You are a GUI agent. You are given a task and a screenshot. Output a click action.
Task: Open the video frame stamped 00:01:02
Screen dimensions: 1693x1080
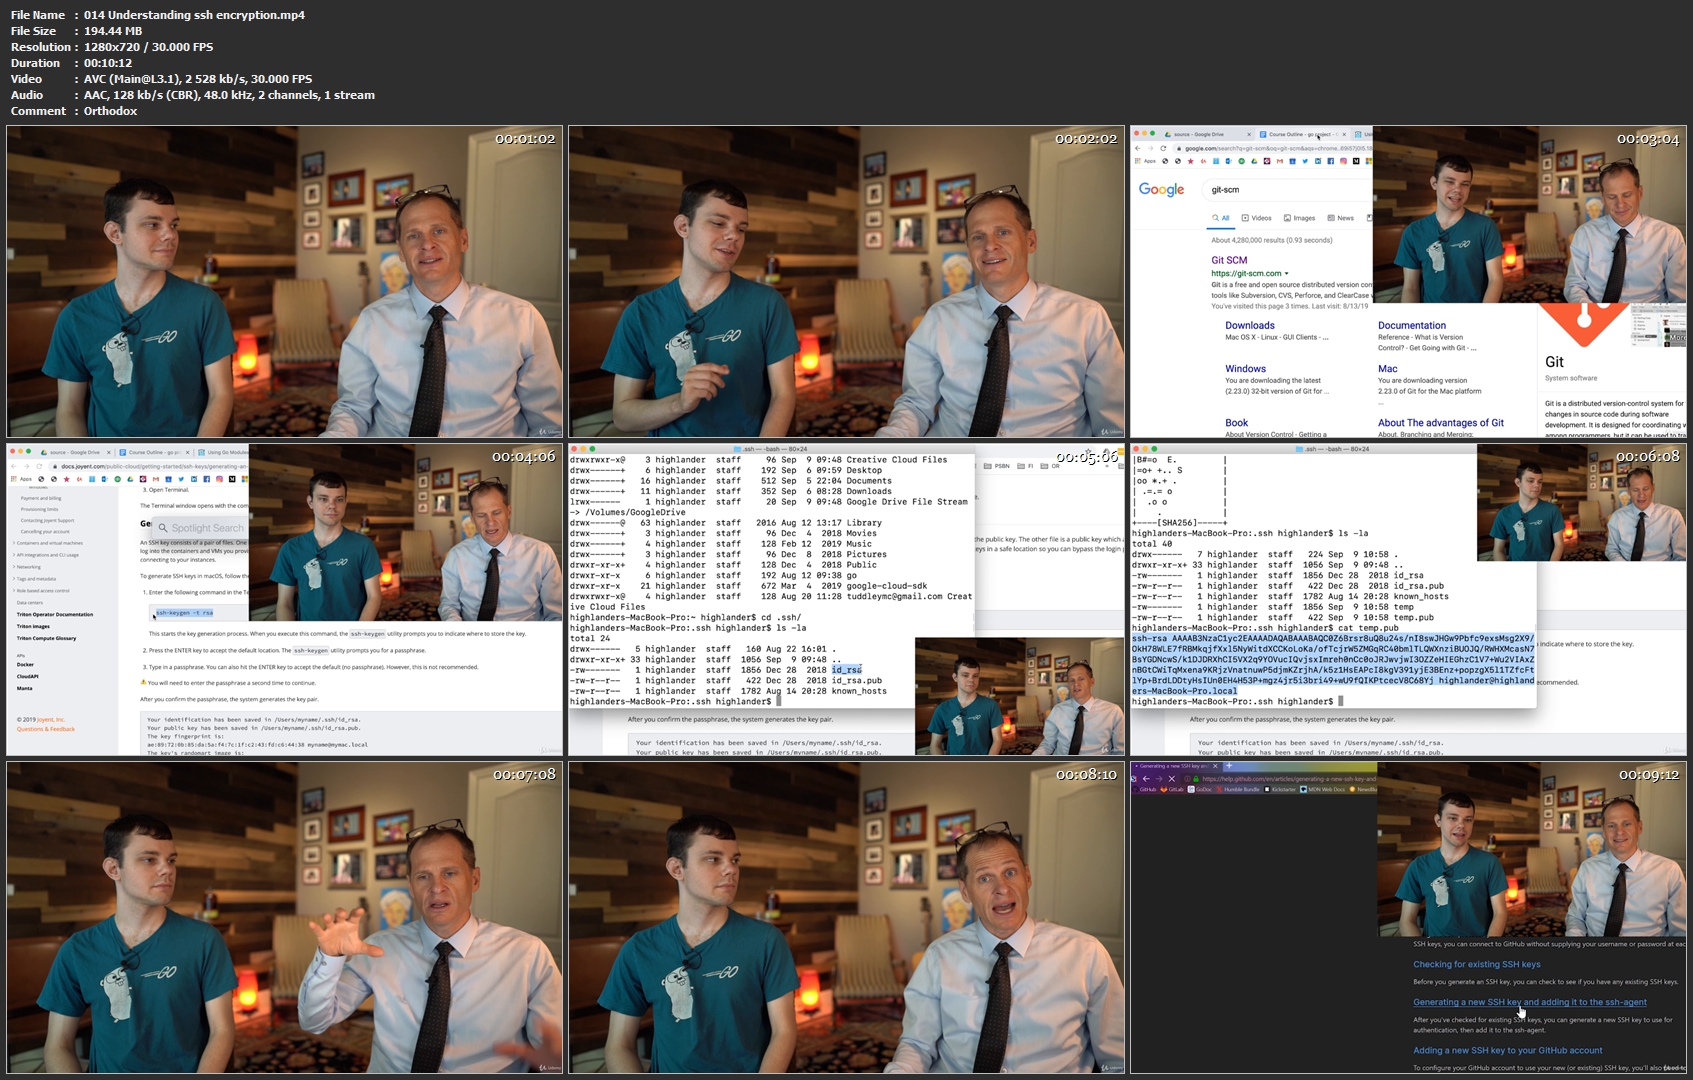[x=285, y=281]
